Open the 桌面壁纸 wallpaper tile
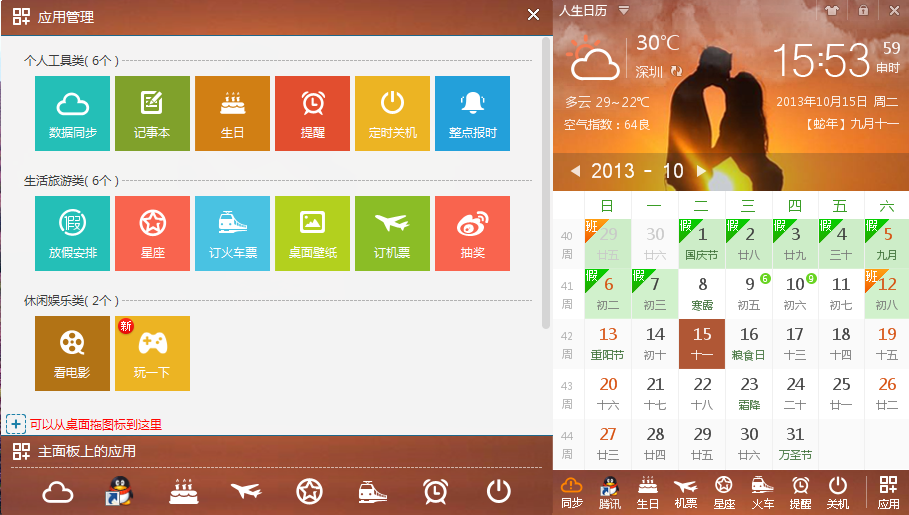 point(312,233)
